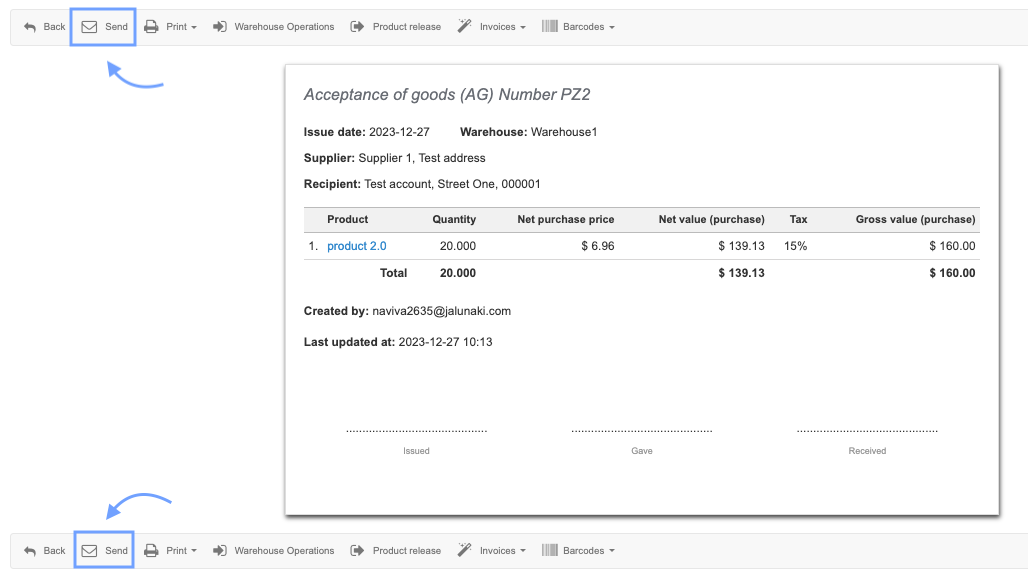Click the Product release icon in top toolbar

pyautogui.click(x=357, y=27)
